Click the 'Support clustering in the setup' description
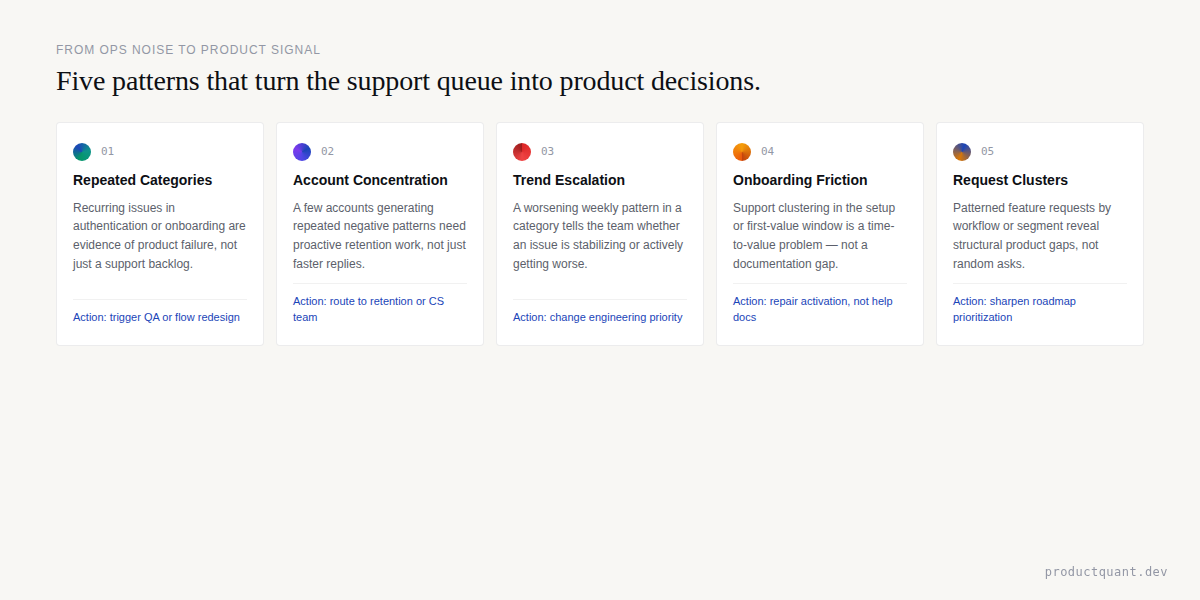Image resolution: width=1200 pixels, height=600 pixels. click(814, 236)
